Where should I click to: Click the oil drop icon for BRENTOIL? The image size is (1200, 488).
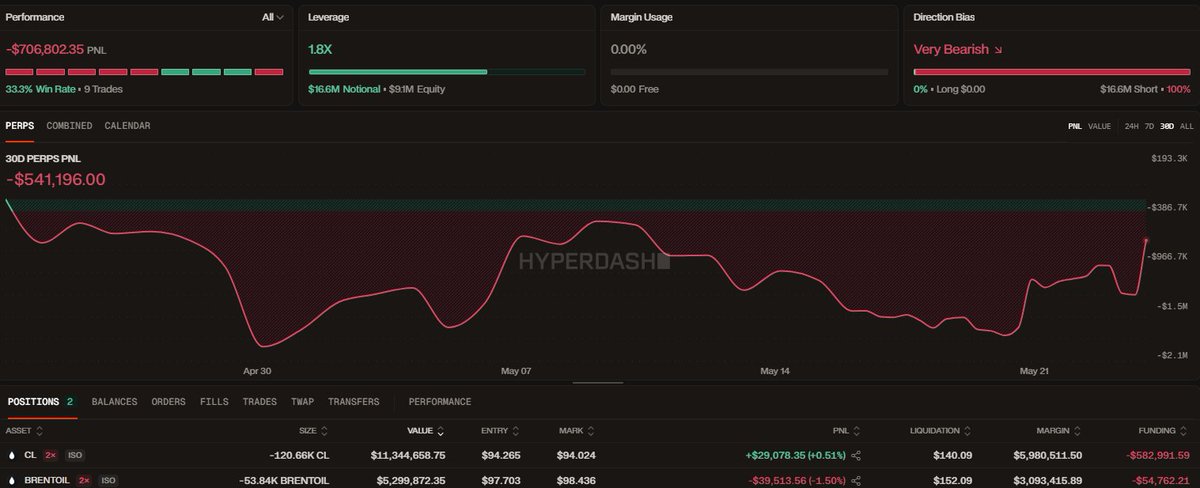click(11, 480)
